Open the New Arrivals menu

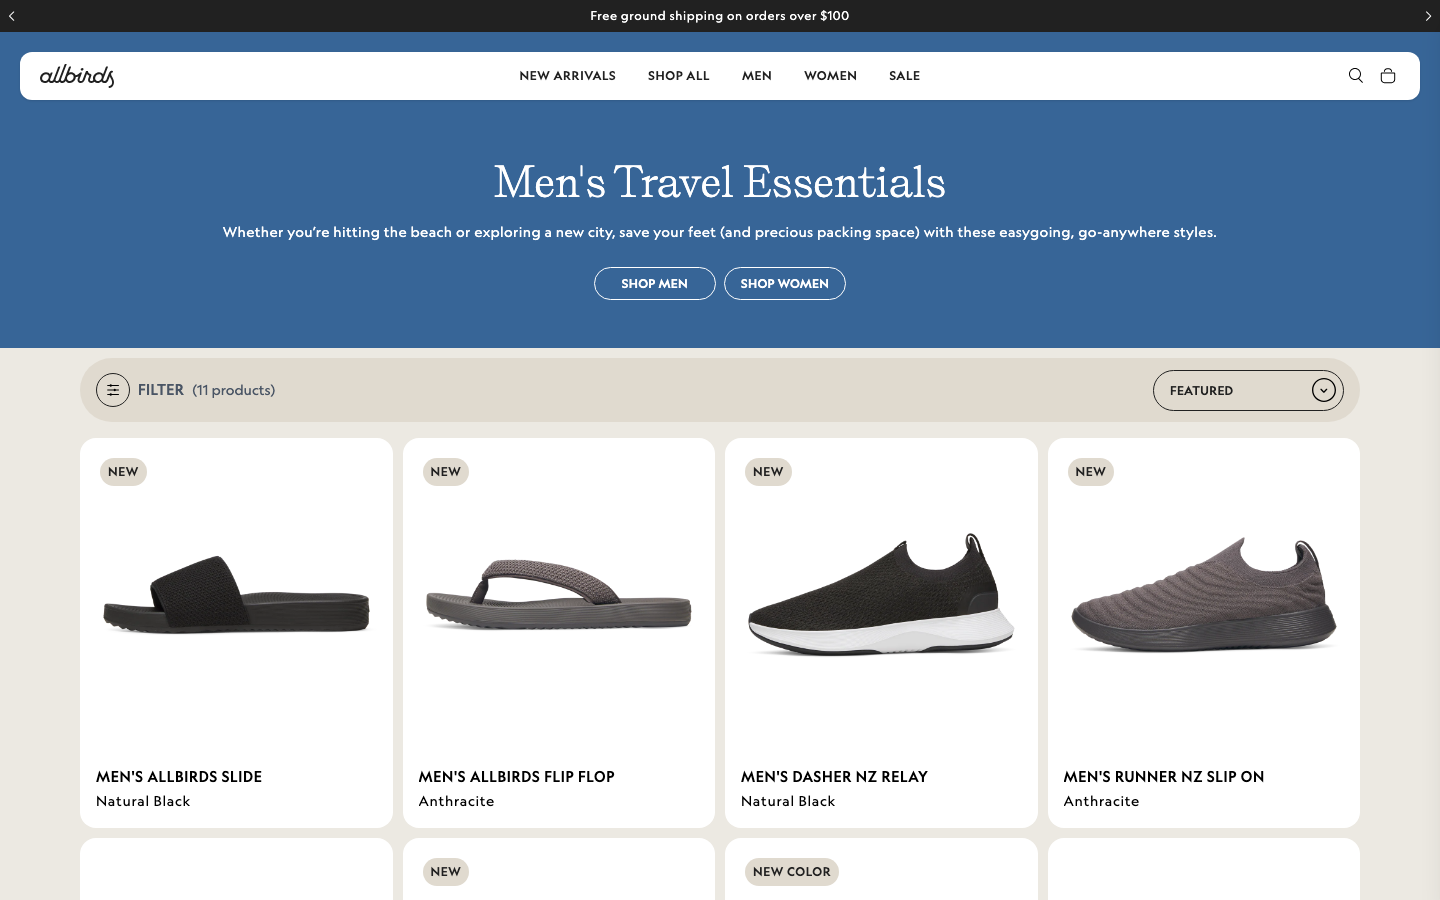tap(567, 76)
